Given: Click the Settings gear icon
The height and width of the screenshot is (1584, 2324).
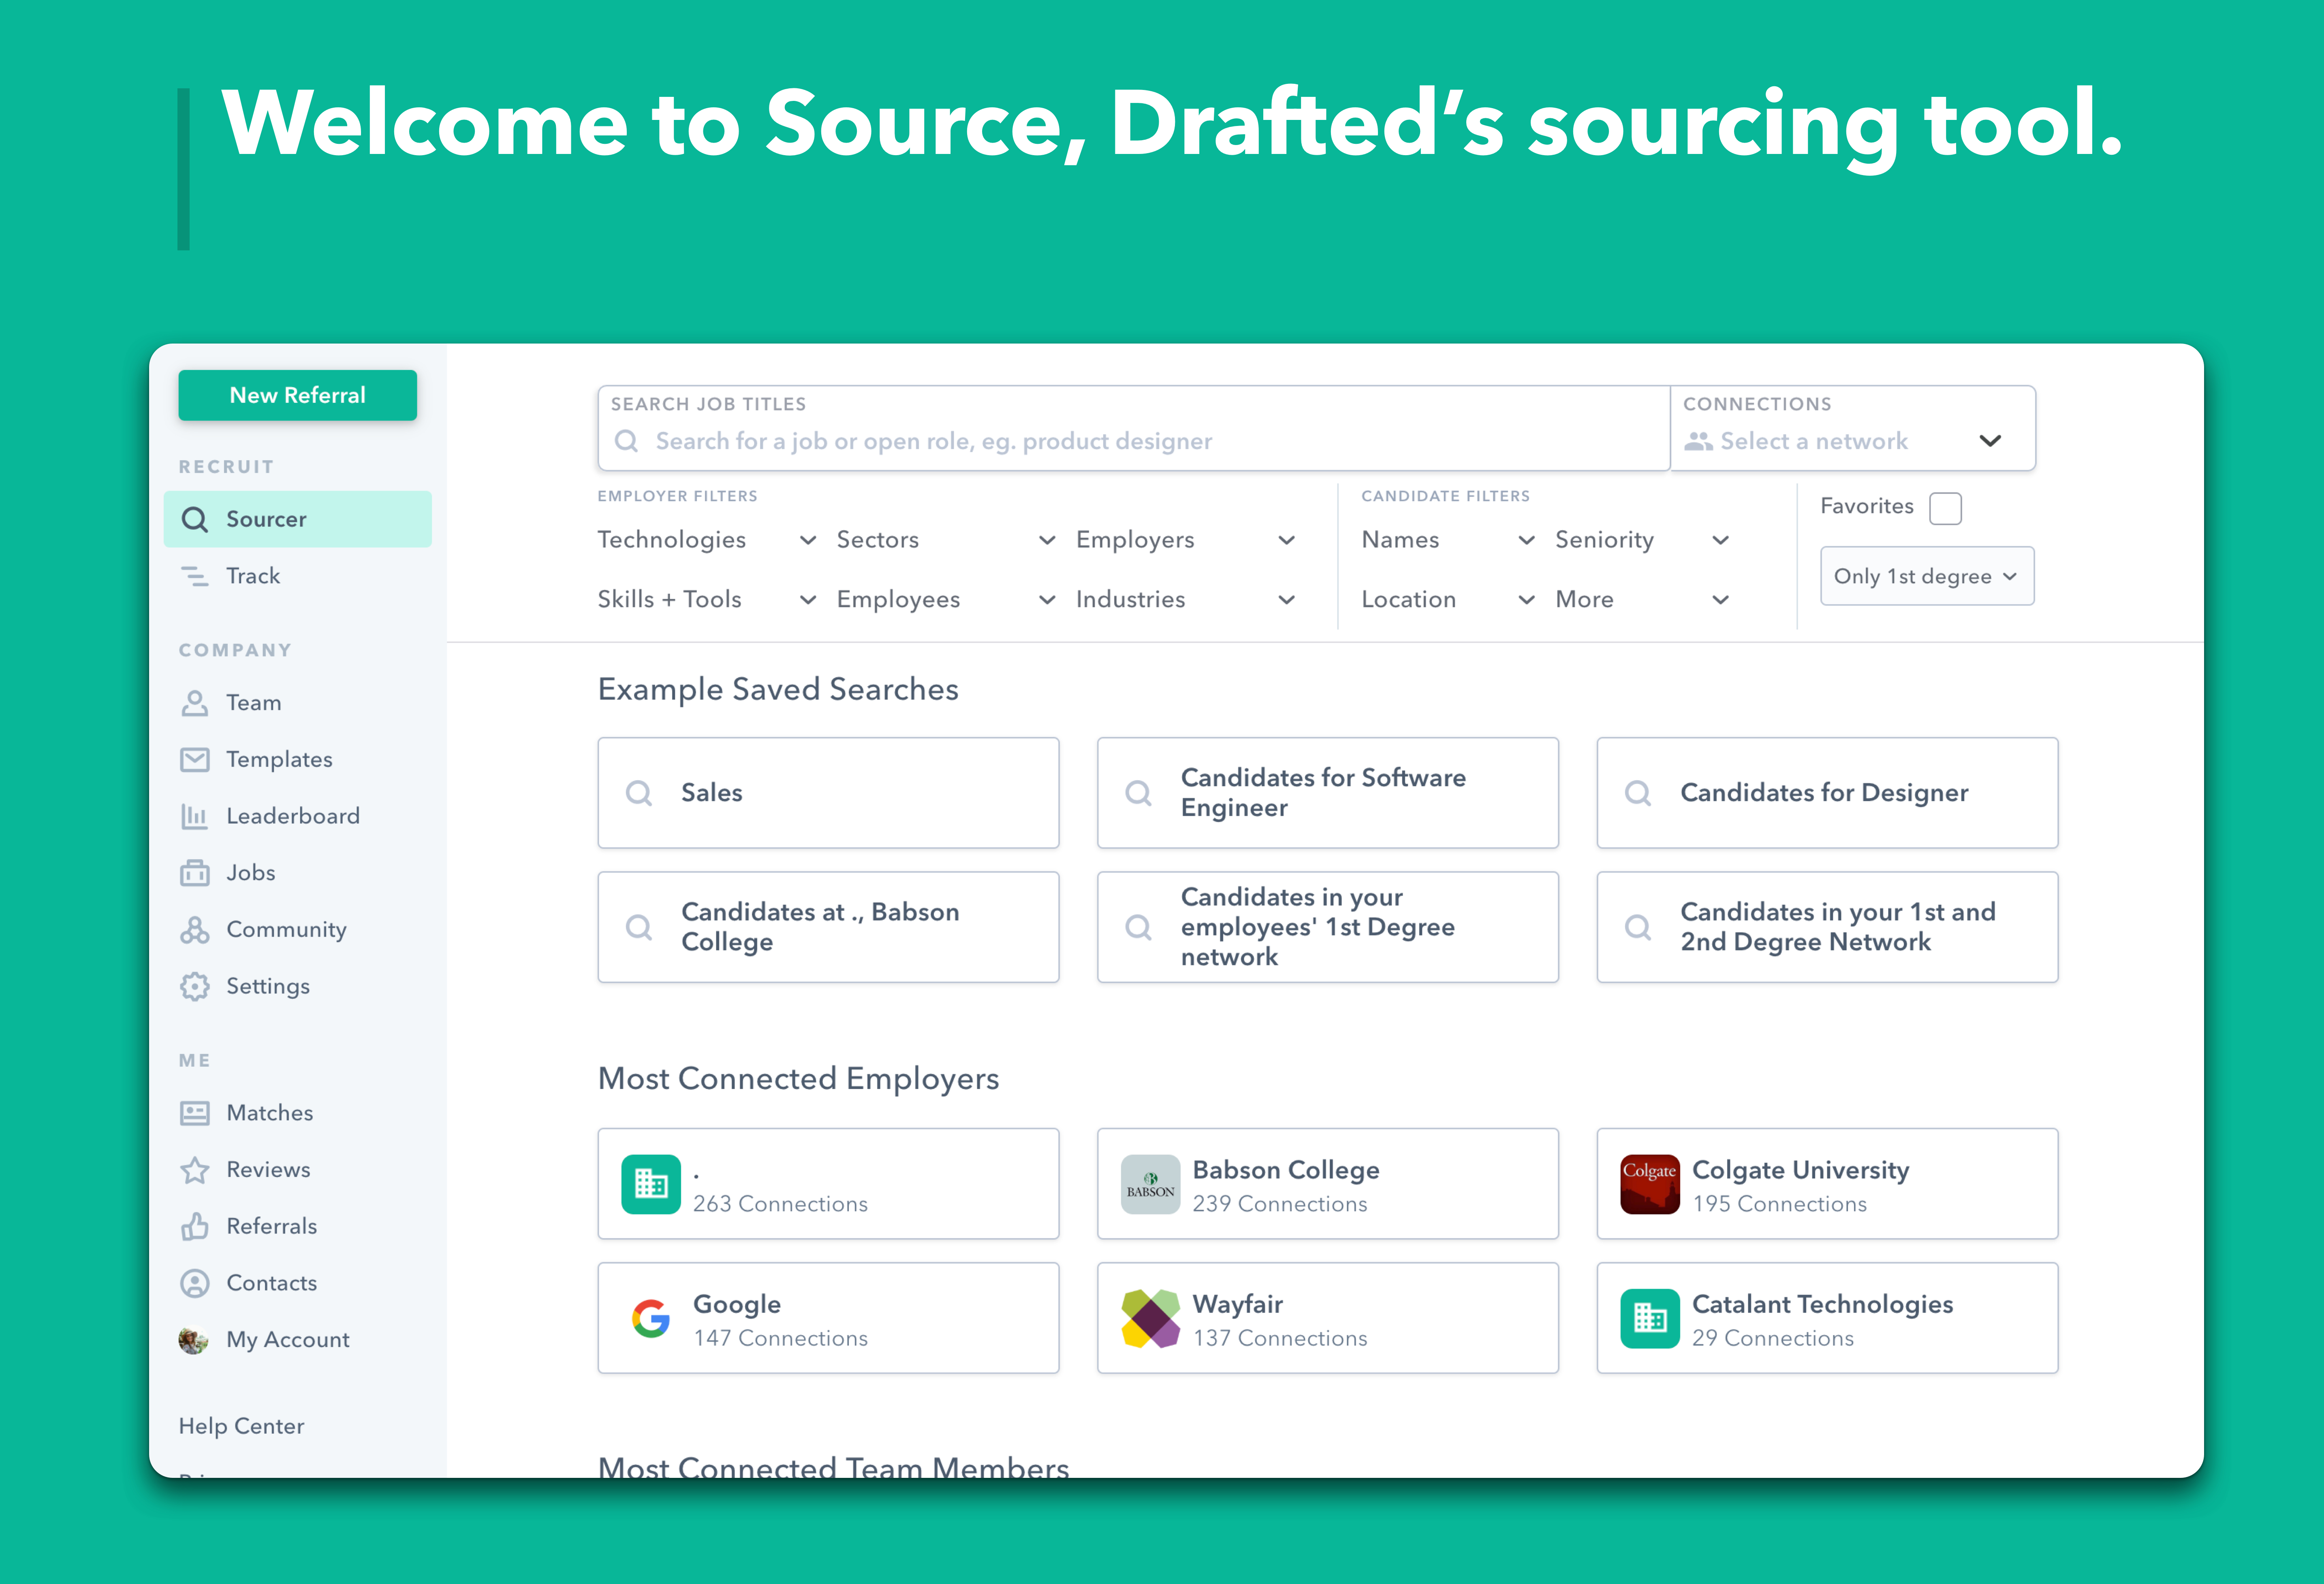Looking at the screenshot, I should pos(194,986).
